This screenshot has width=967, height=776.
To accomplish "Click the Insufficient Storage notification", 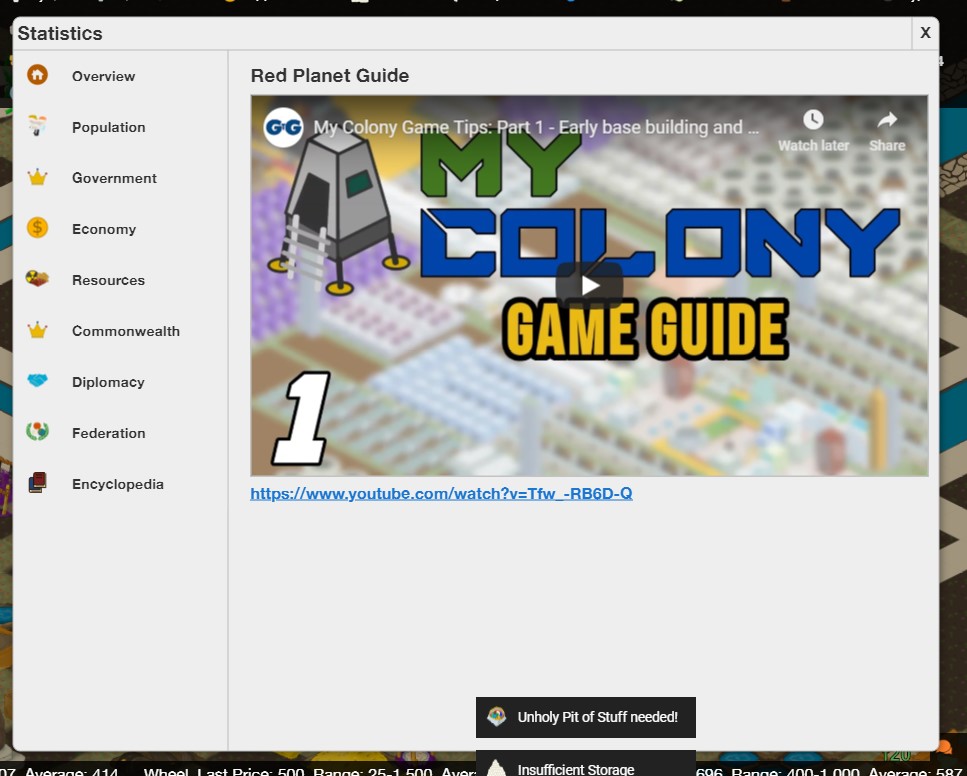I will [x=585, y=764].
